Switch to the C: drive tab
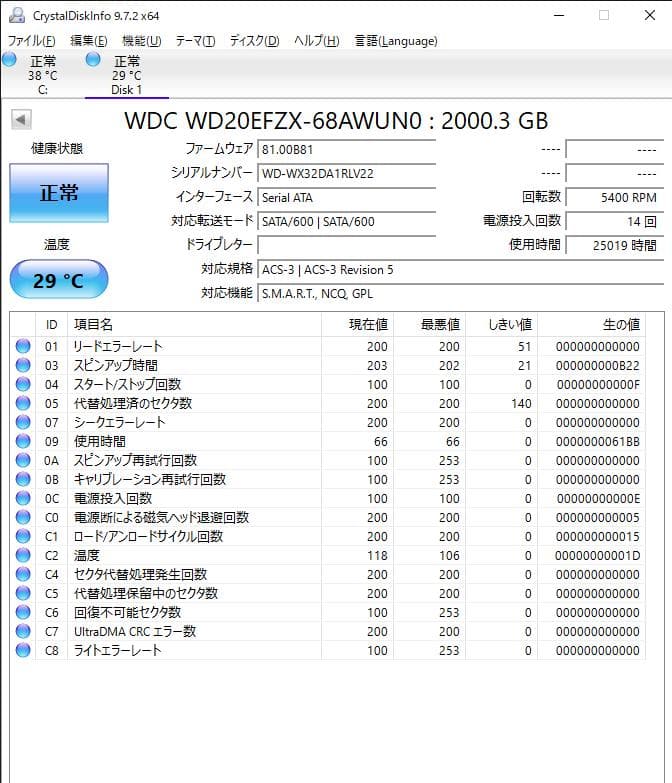 coord(42,75)
